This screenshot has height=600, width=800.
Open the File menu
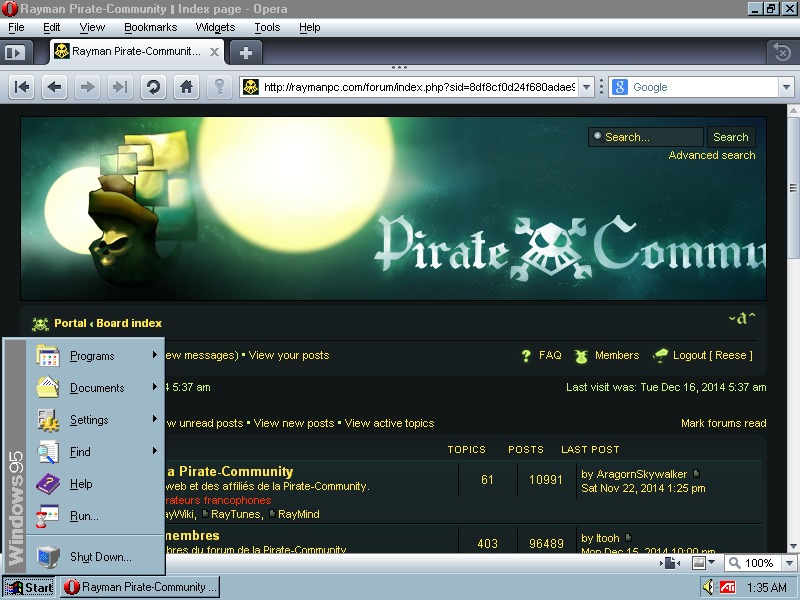coord(16,27)
